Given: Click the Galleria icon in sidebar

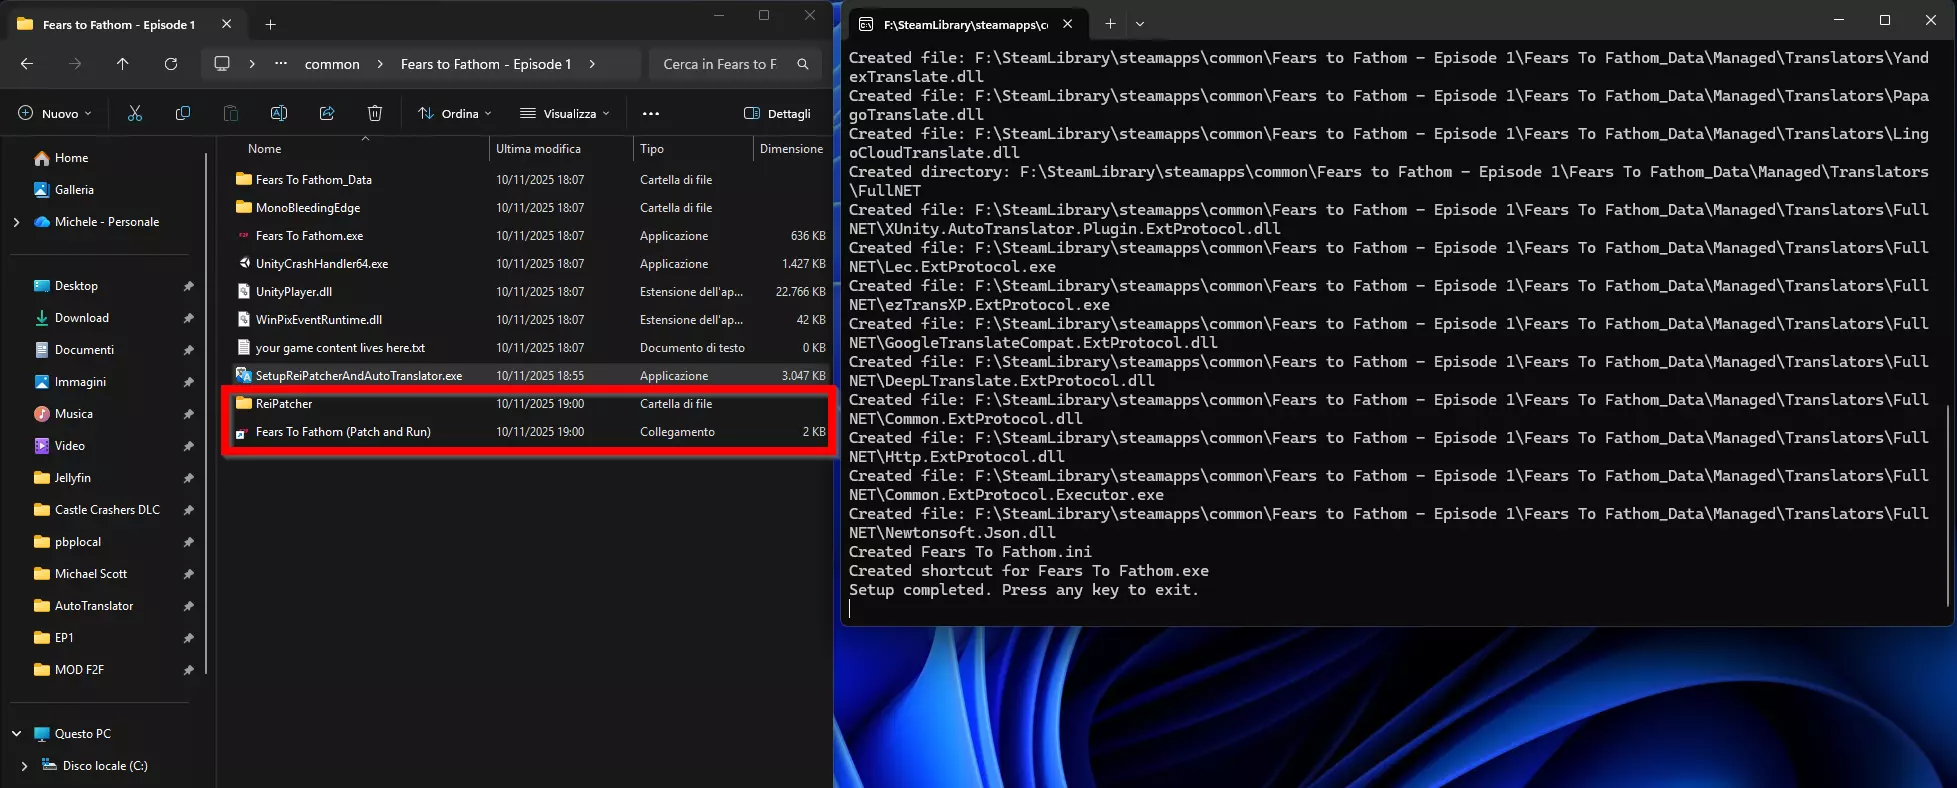Looking at the screenshot, I should (42, 190).
